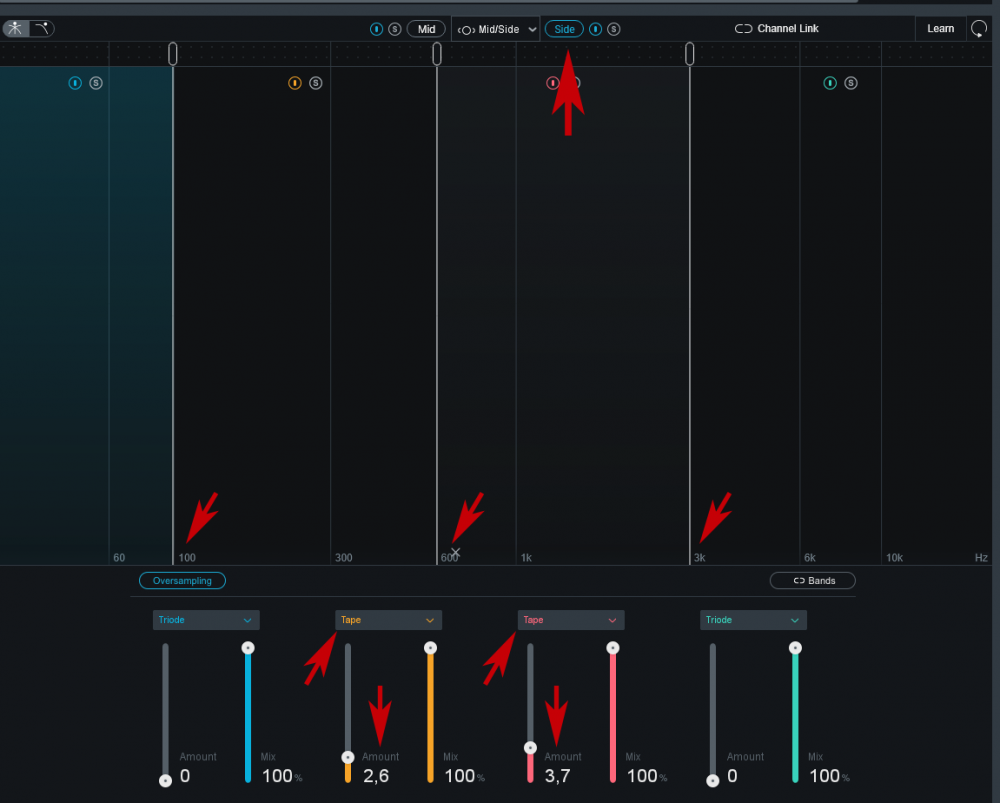This screenshot has height=803, width=1000.
Task: Click the 1k frequency label
Action: click(x=526, y=557)
